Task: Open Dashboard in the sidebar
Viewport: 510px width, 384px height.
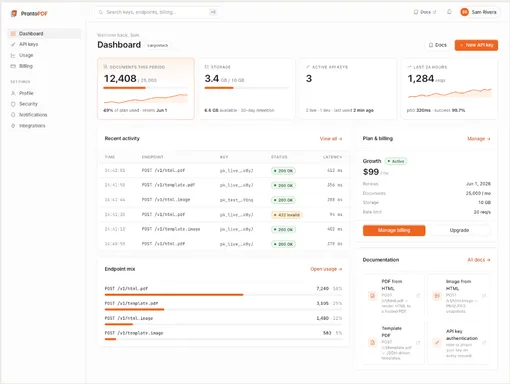Action: [44, 34]
